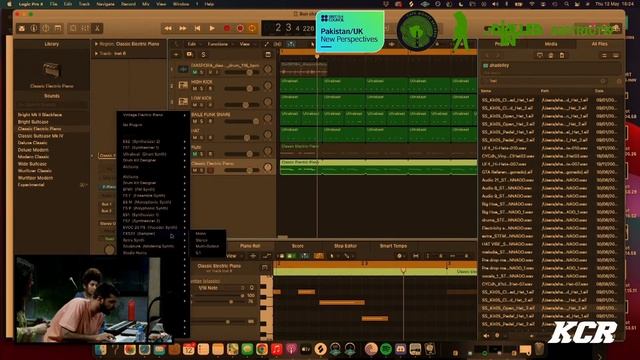The width and height of the screenshot is (640, 360).
Task: Click the Classic Electric Piano pan knob
Action: pyautogui.click(x=268, y=167)
